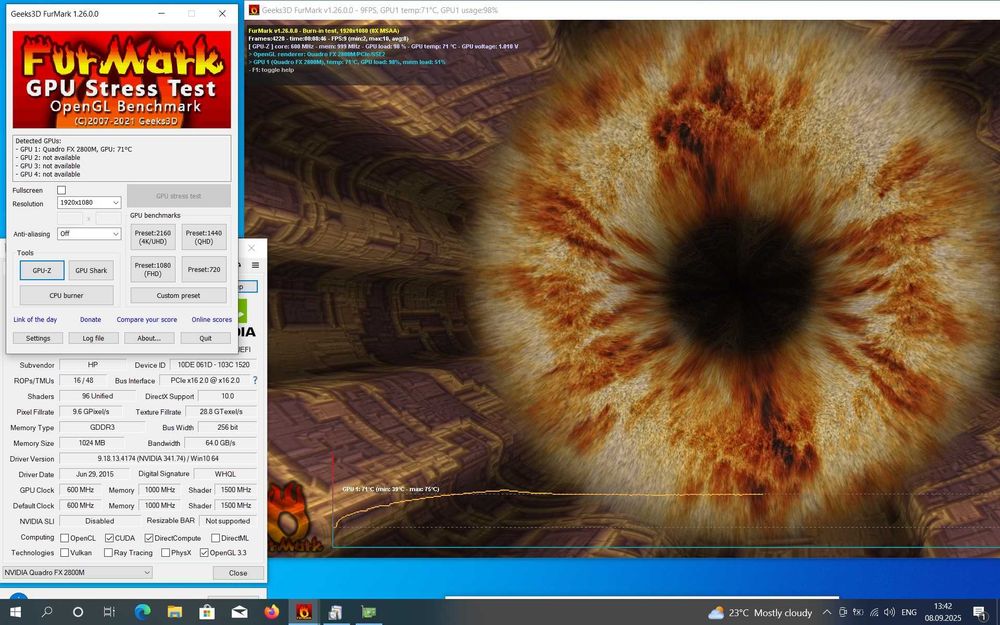Click the Memory Type GDDR3 field
Viewport: 1000px width, 625px height.
(102, 427)
